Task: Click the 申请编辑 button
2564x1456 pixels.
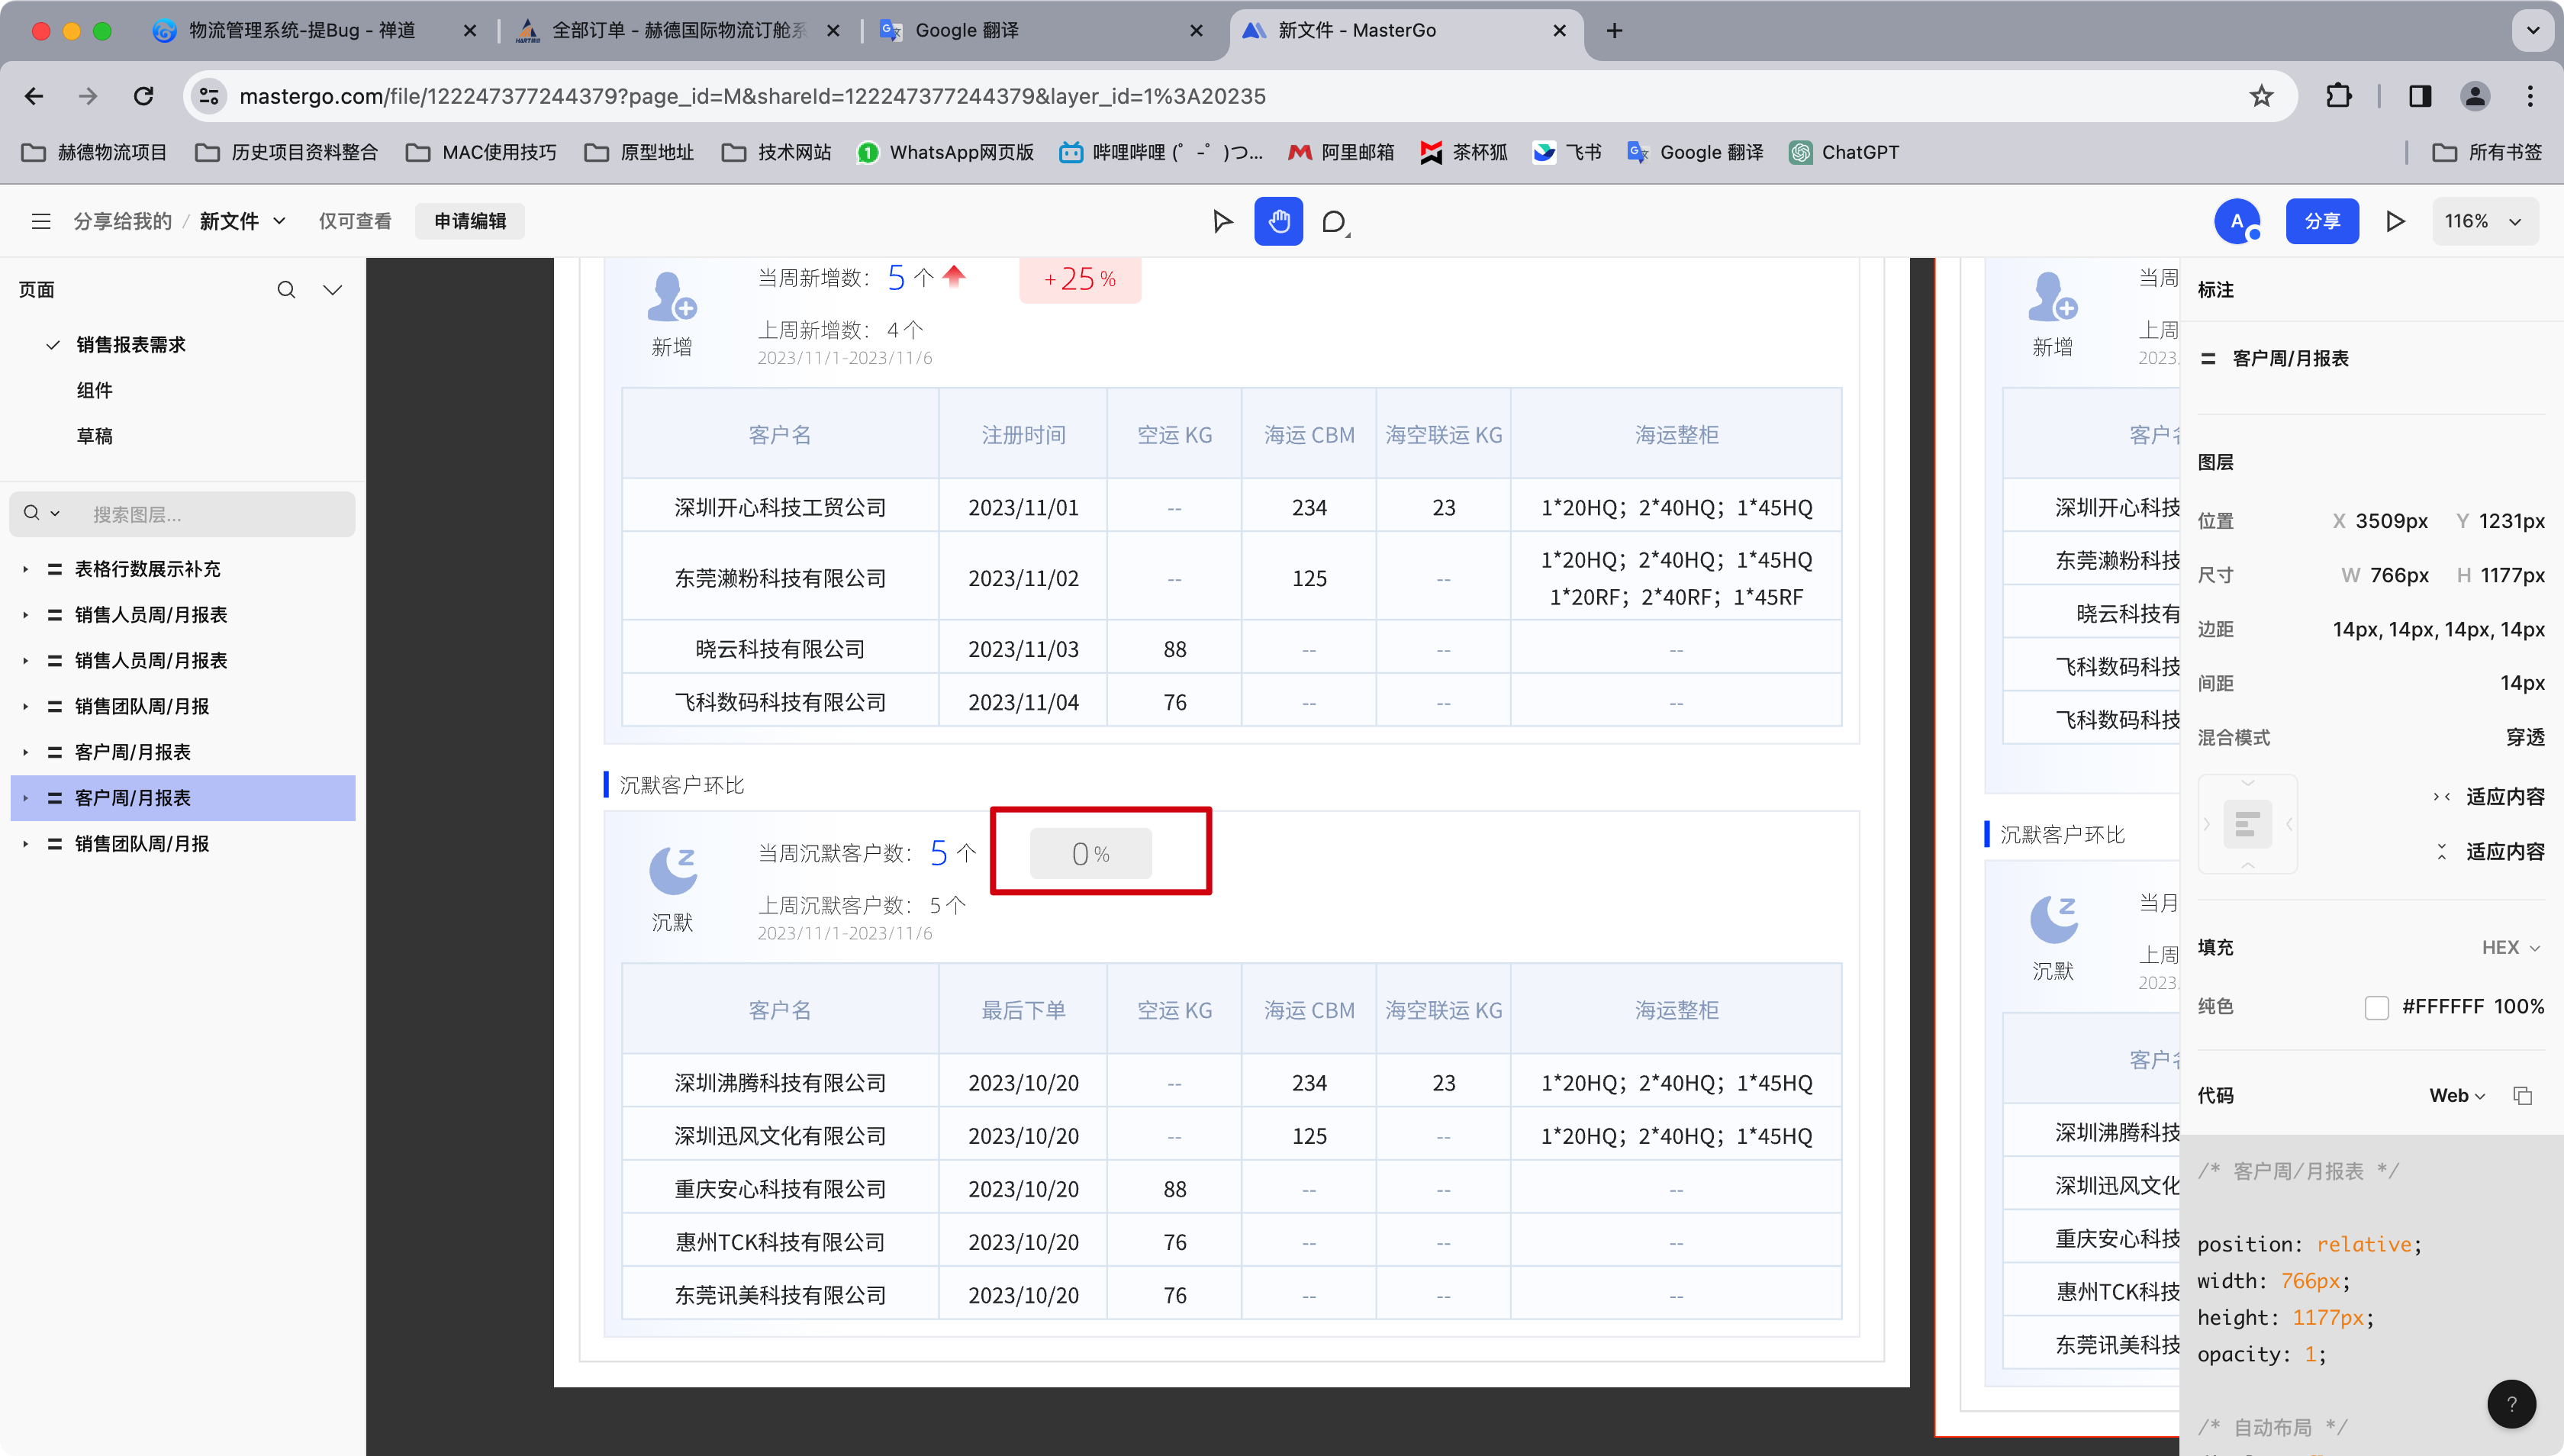Action: pos(469,221)
